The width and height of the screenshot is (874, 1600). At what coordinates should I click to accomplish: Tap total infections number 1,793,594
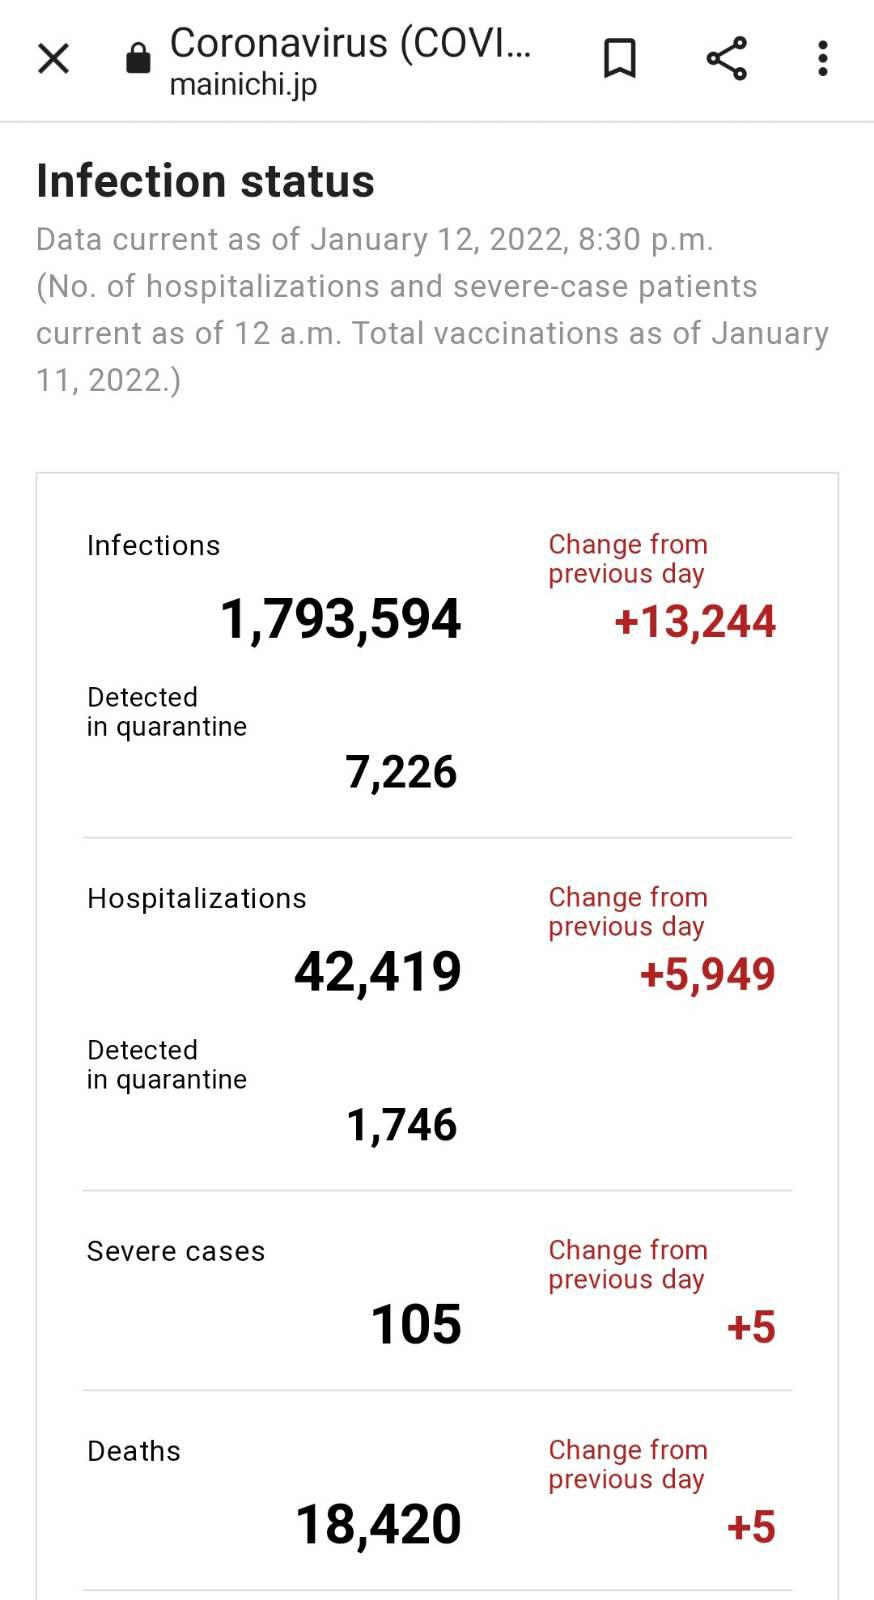tap(340, 619)
